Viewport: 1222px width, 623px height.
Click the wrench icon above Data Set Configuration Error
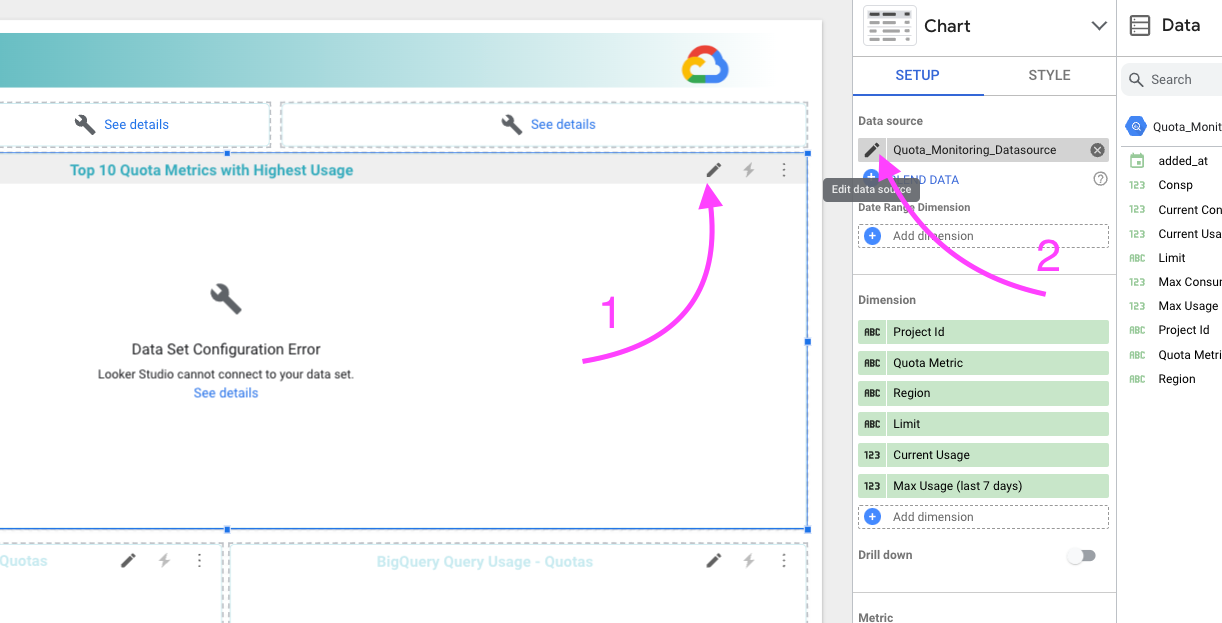226,299
